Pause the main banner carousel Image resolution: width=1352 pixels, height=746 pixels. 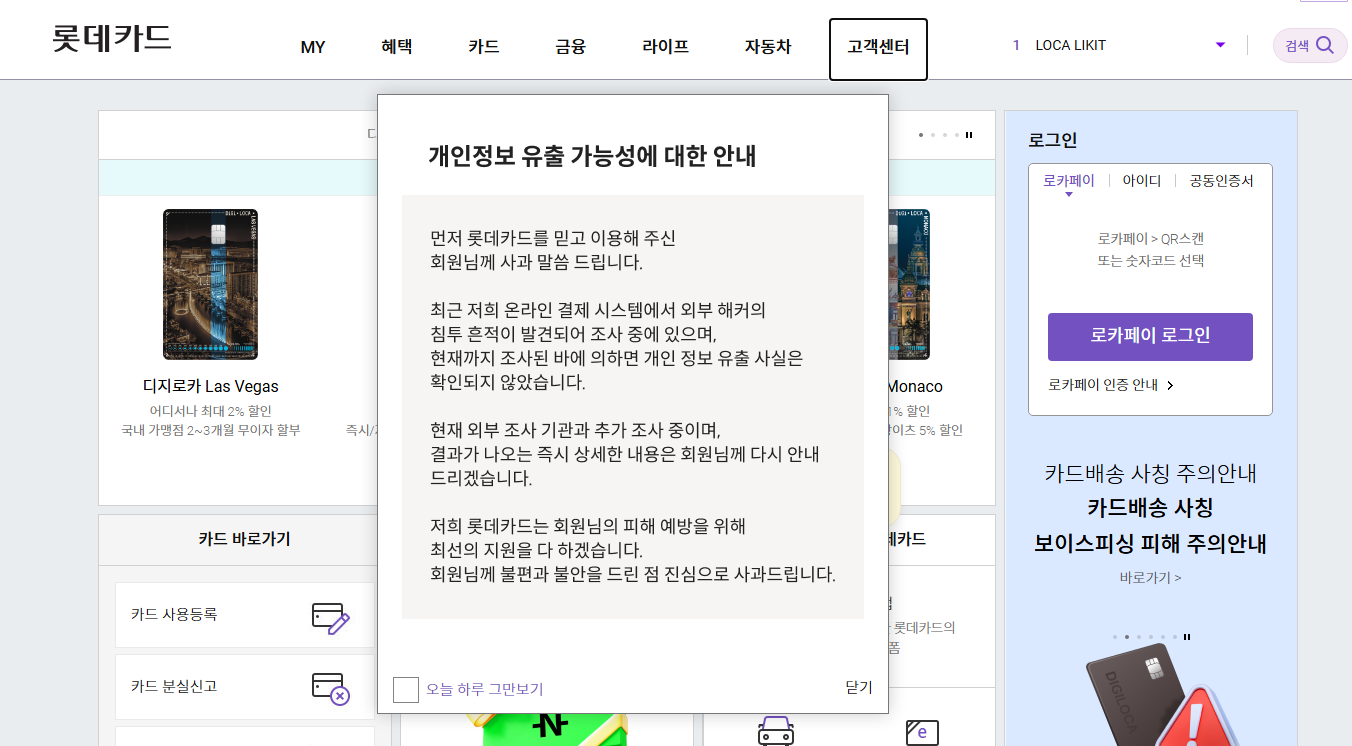pos(969,134)
